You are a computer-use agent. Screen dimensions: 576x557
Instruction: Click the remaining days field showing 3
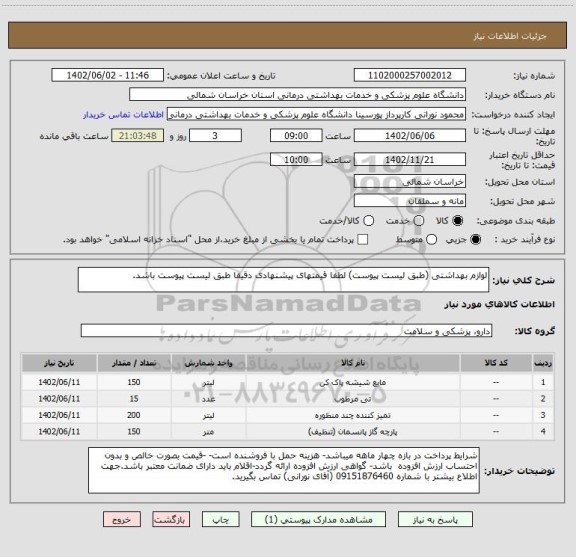pyautogui.click(x=215, y=136)
